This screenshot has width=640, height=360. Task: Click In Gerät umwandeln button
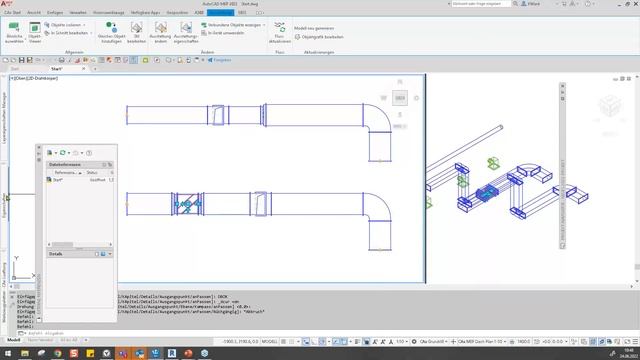coord(222,33)
